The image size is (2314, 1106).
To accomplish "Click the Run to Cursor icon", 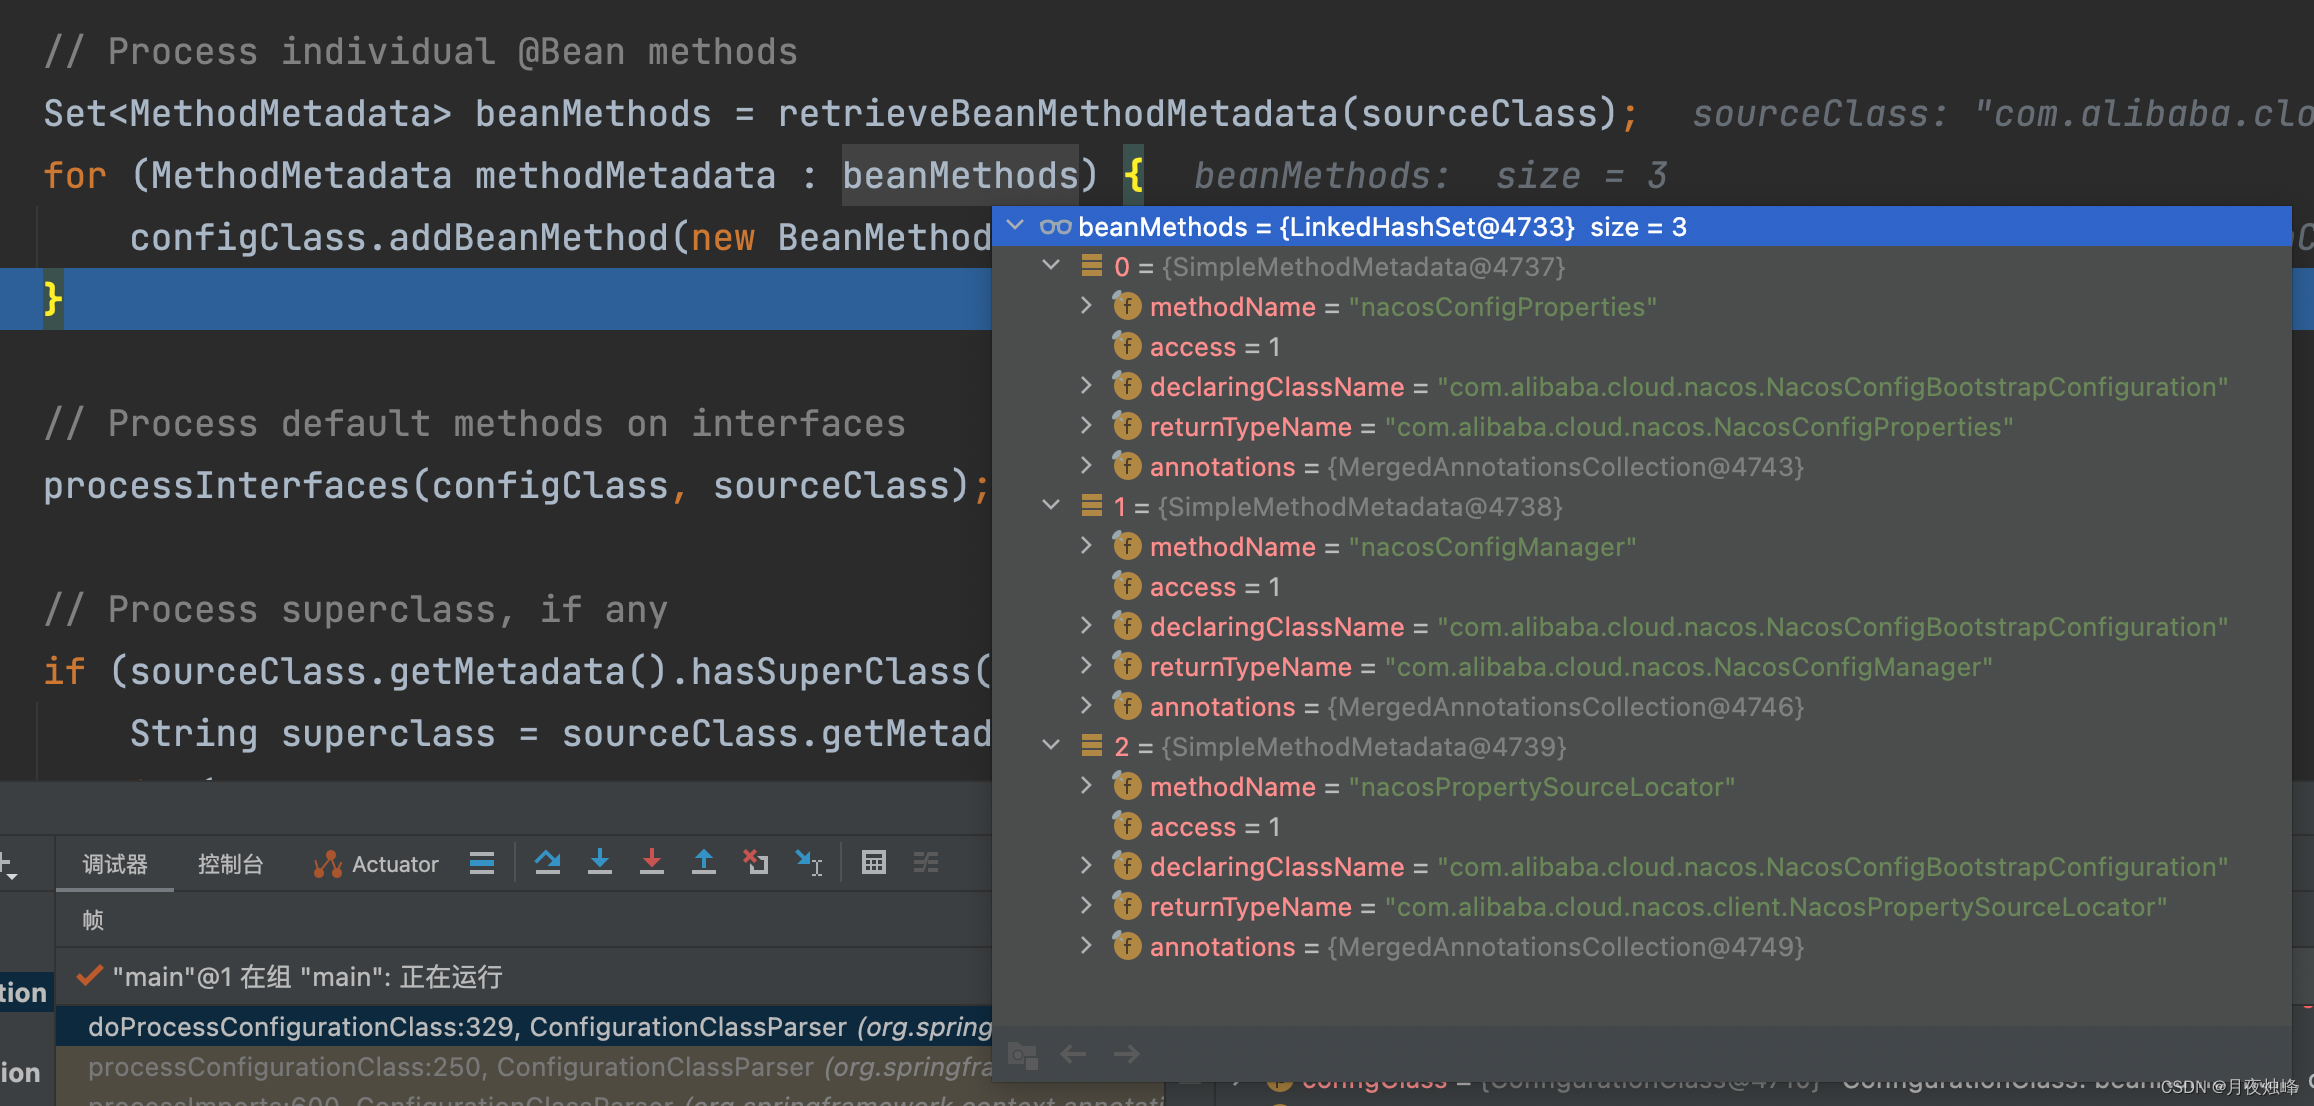I will [x=807, y=862].
